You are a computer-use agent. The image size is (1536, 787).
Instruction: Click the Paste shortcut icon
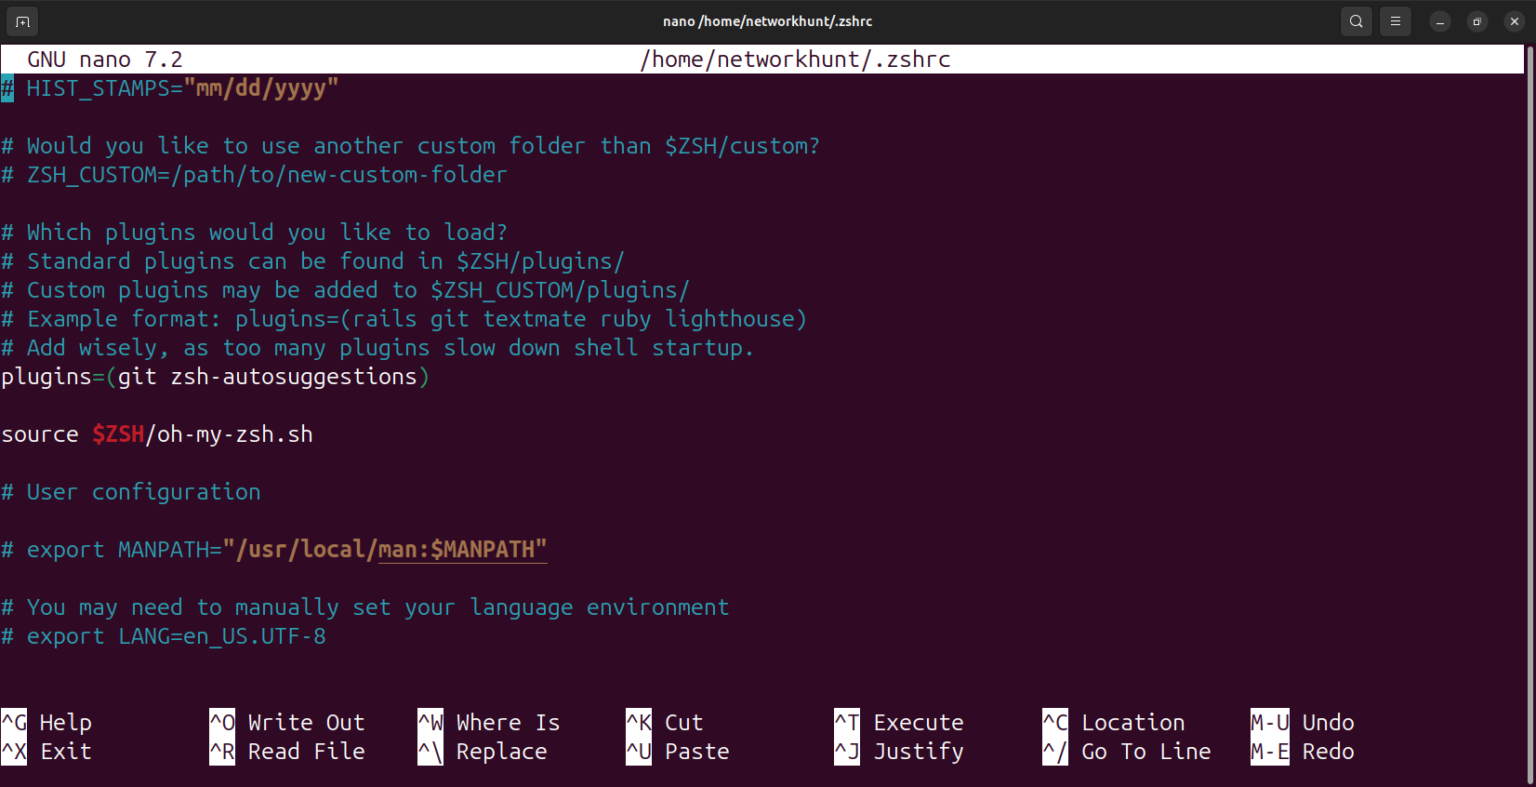(638, 751)
